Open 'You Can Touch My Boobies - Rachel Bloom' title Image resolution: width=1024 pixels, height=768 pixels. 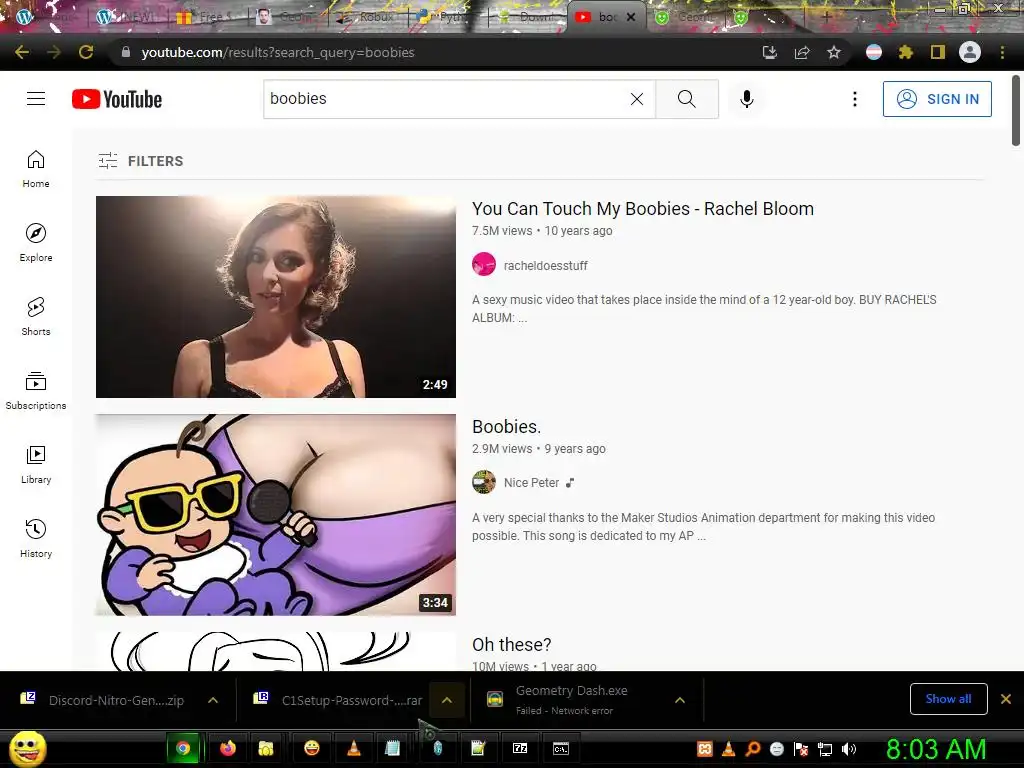[643, 208]
